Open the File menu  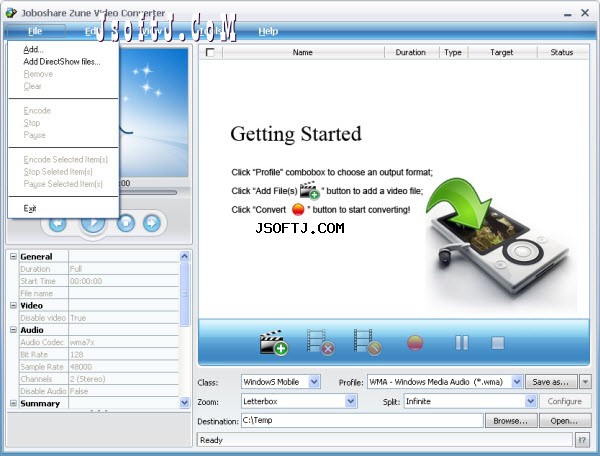pos(35,31)
